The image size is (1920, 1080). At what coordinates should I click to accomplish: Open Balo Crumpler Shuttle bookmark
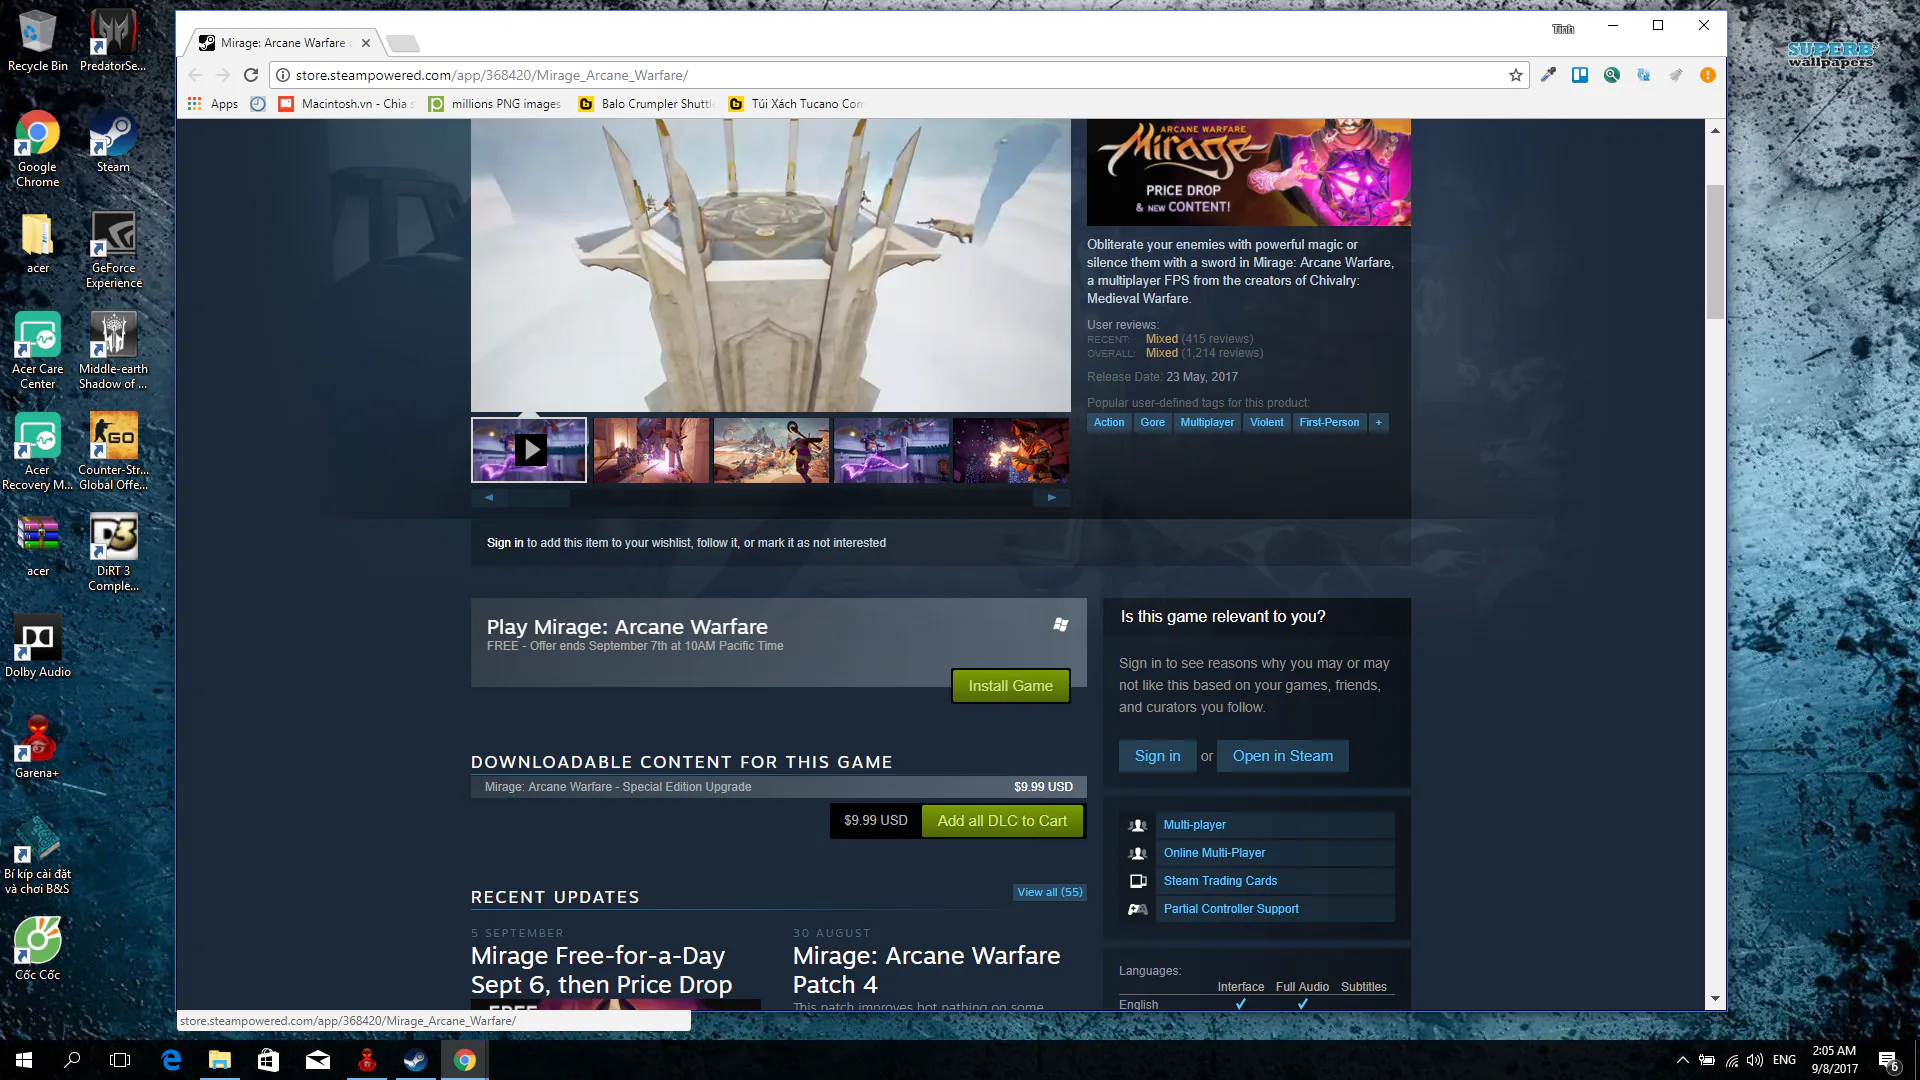tap(647, 104)
